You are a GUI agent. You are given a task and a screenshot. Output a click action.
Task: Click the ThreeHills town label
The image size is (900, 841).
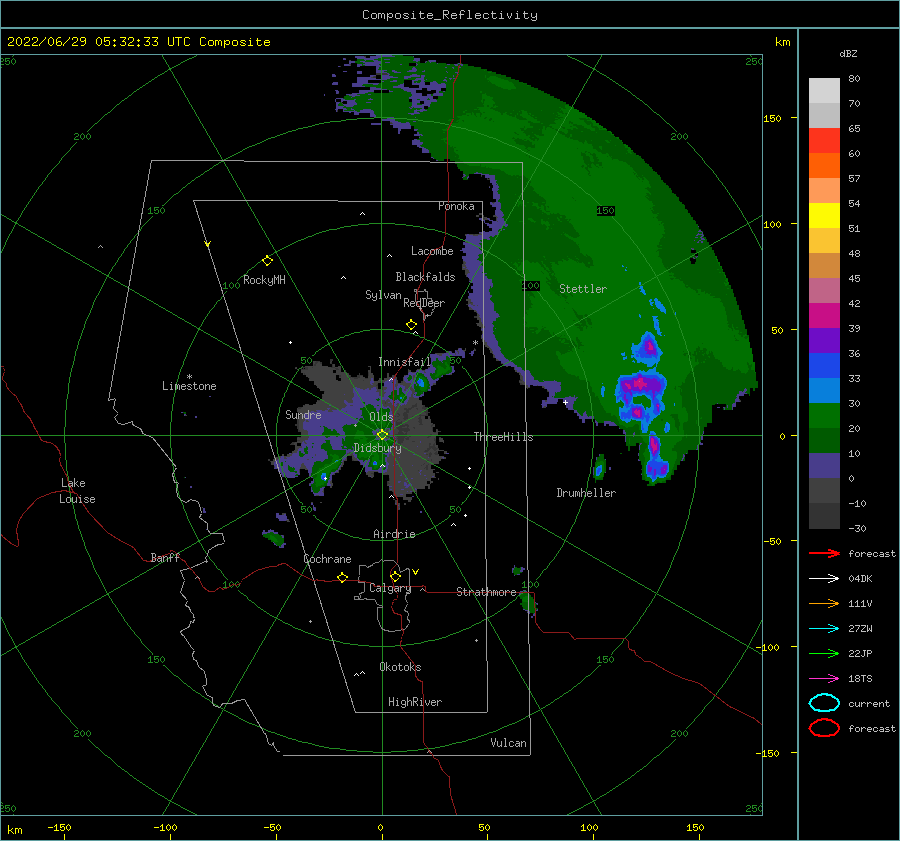(503, 437)
